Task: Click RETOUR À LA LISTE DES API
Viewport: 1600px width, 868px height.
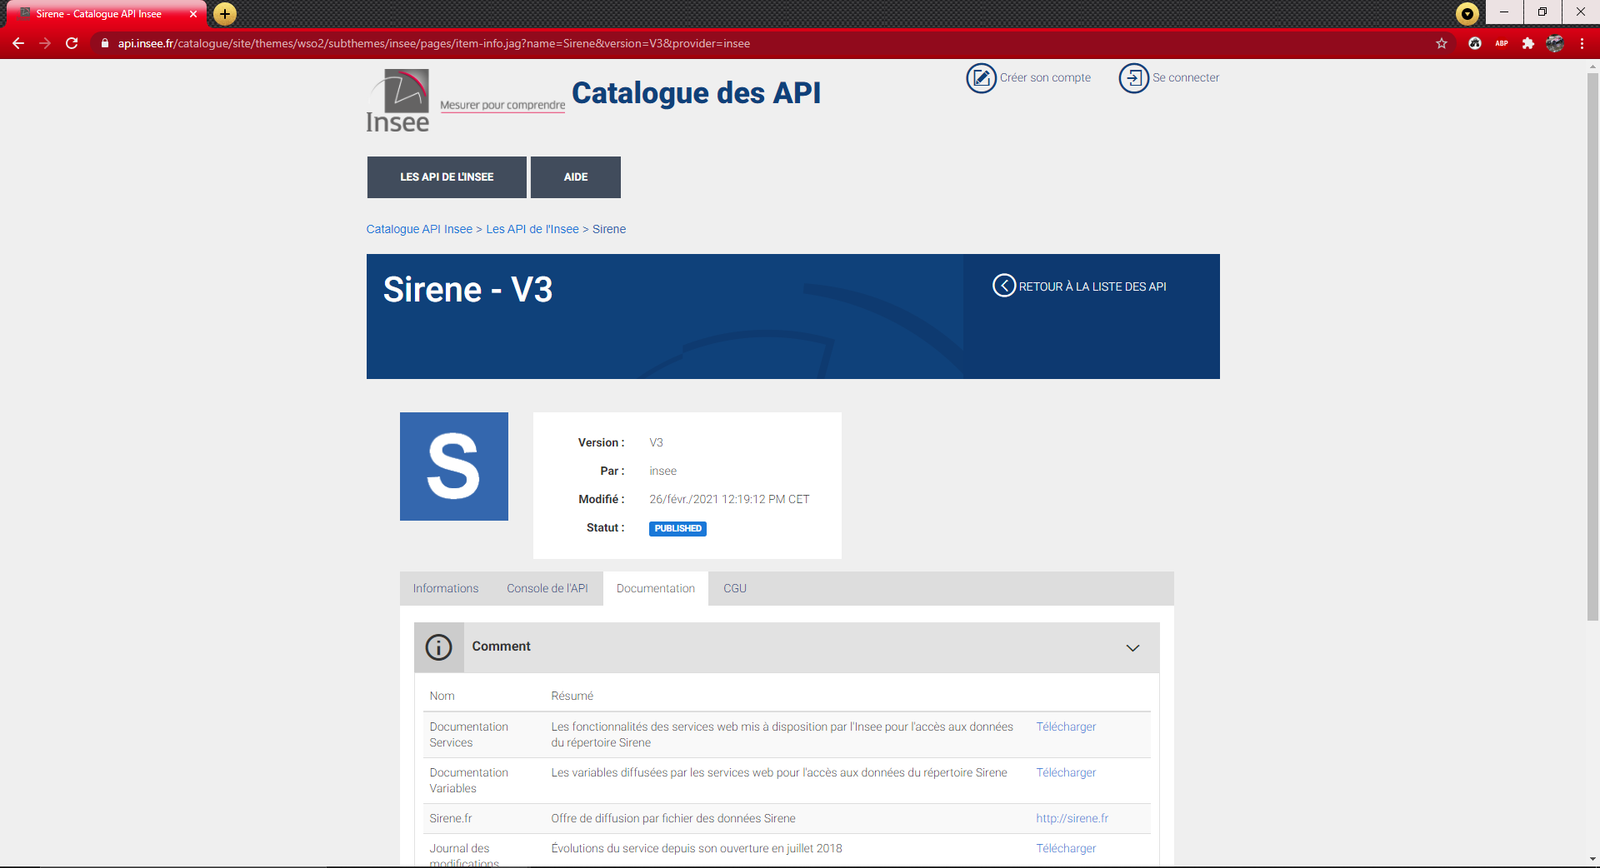Action: (1092, 287)
